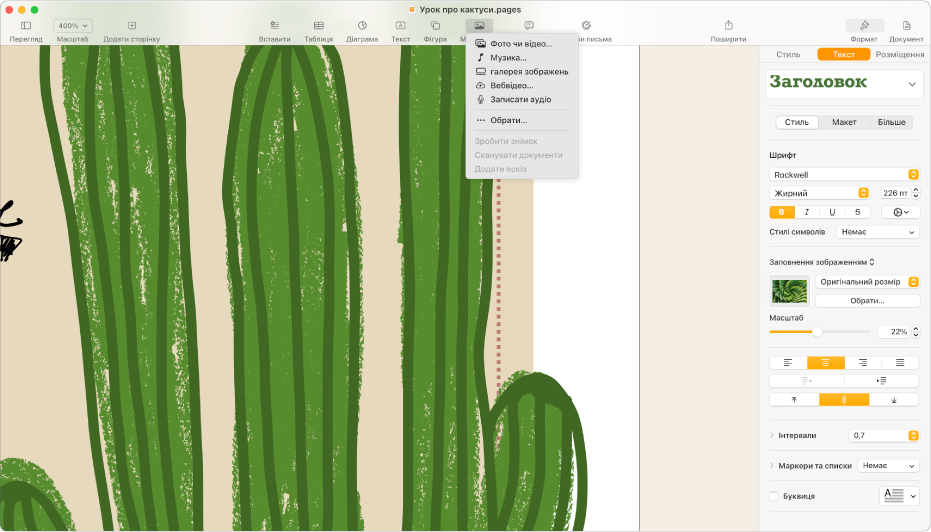This screenshot has width=931, height=532.
Task: Open the Жирний font weight dropdown
Action: (819, 193)
